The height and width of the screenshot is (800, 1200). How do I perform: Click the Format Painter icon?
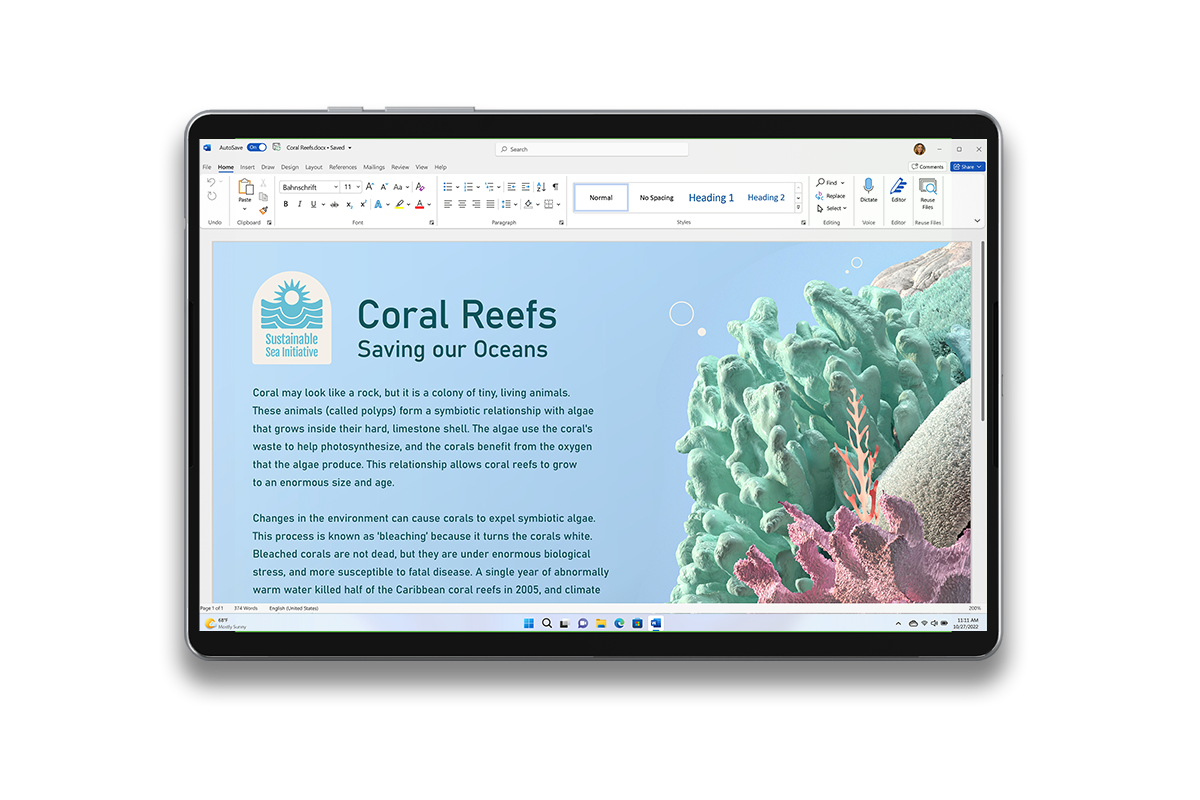264,210
